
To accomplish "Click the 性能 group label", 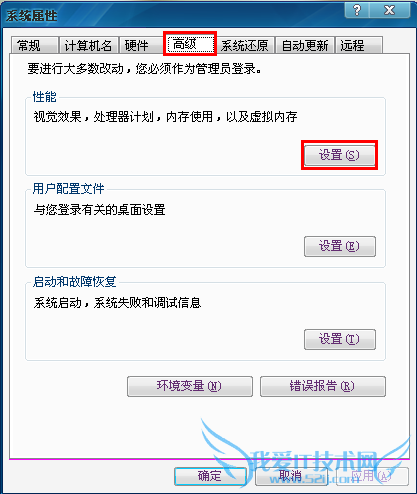I will 44,97.
